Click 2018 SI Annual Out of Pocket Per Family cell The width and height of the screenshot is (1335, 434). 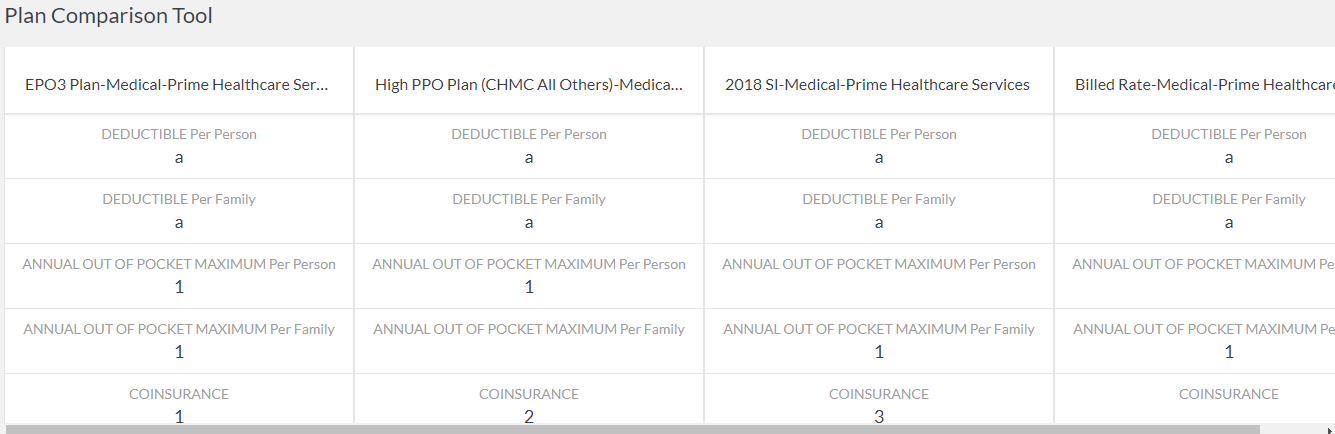pos(879,341)
